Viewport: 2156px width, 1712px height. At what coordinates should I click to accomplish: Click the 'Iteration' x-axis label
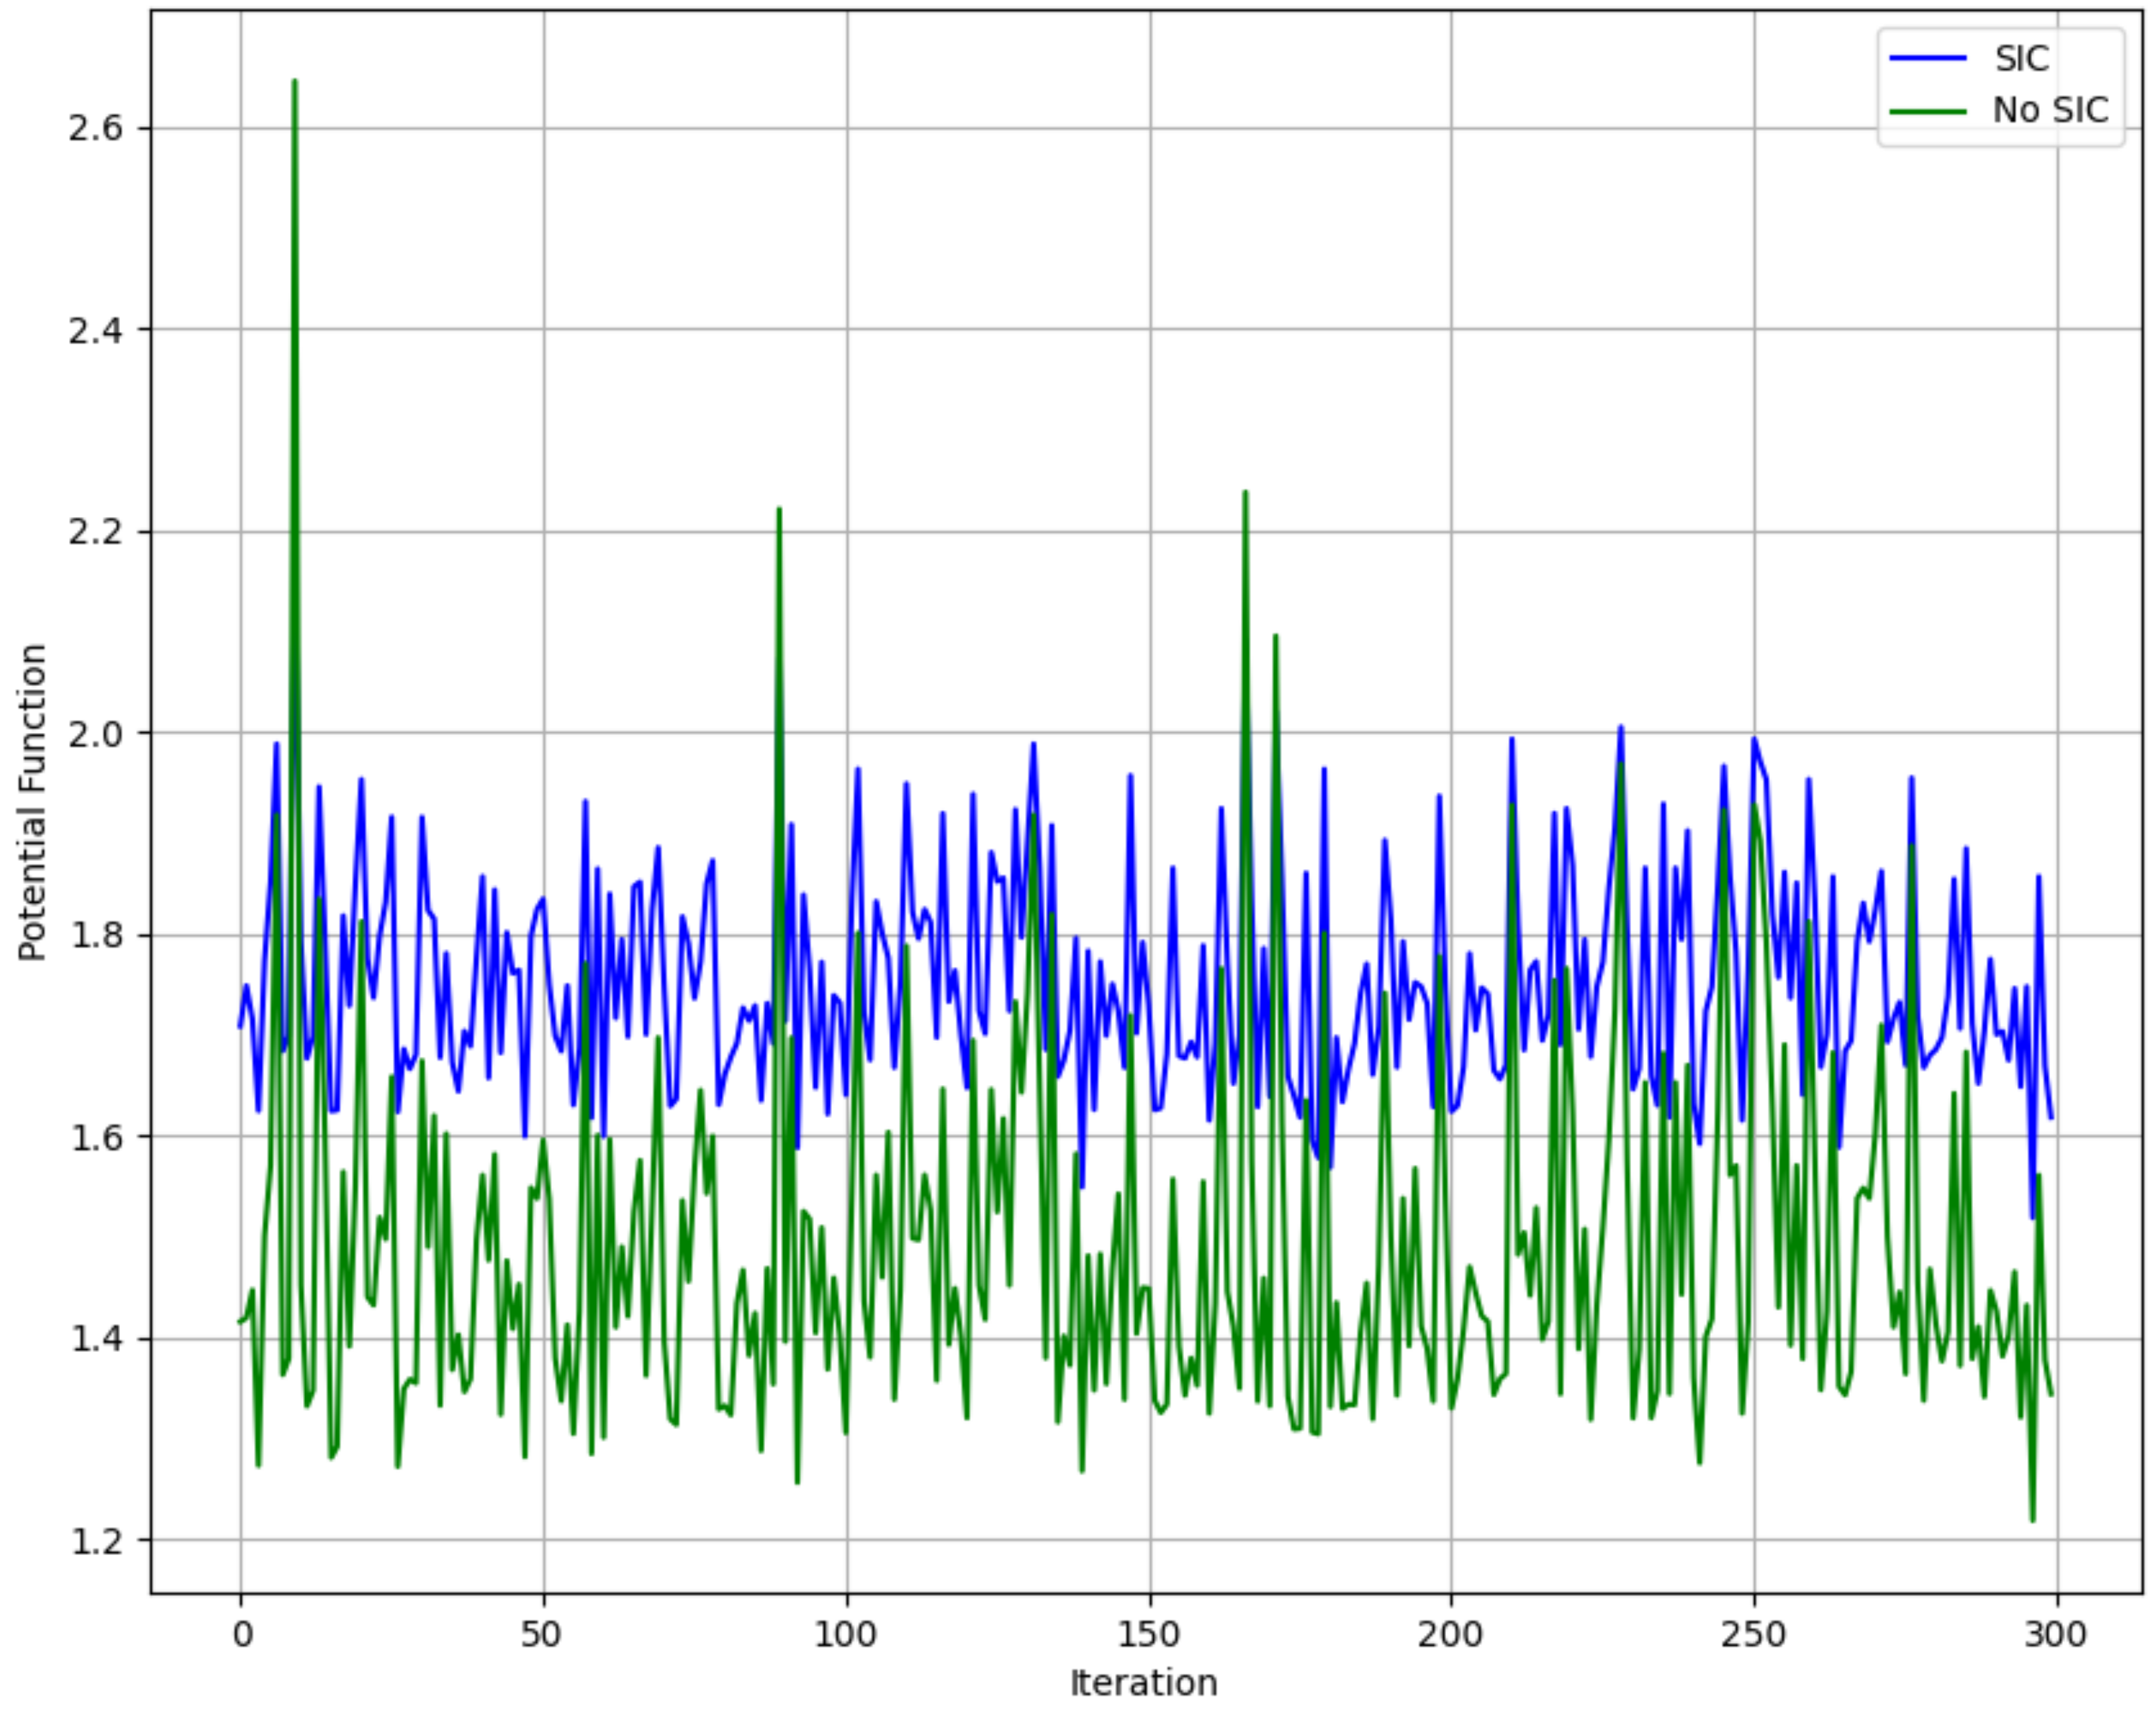1143,1683
